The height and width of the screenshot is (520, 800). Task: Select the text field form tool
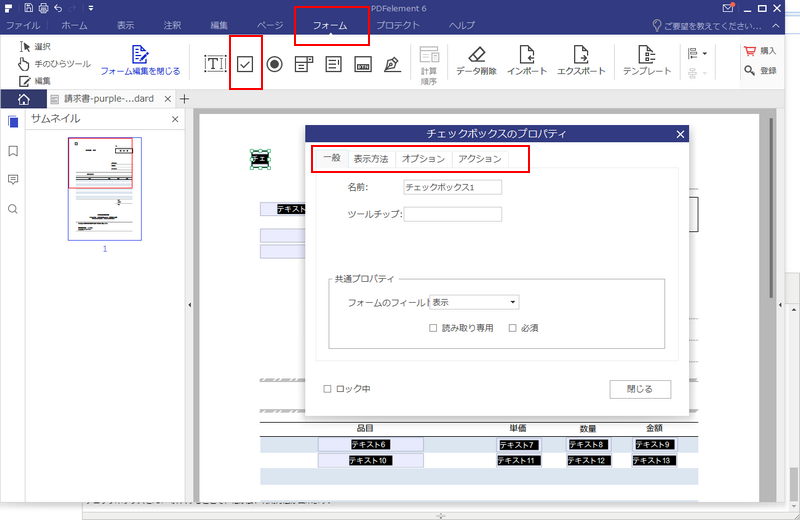(215, 64)
